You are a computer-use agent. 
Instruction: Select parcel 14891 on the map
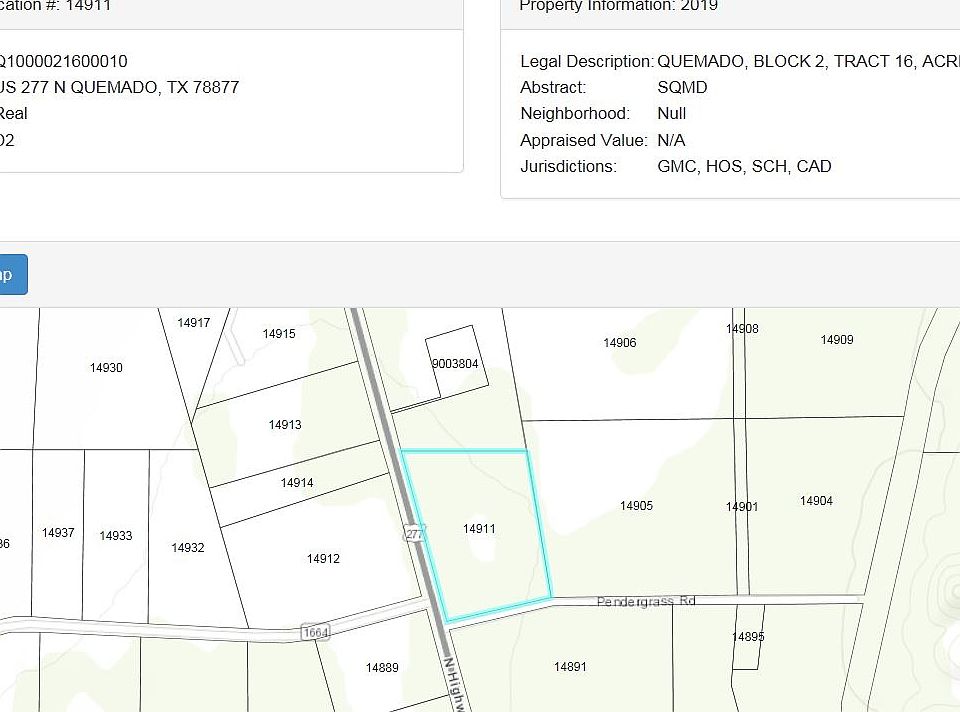pos(570,666)
